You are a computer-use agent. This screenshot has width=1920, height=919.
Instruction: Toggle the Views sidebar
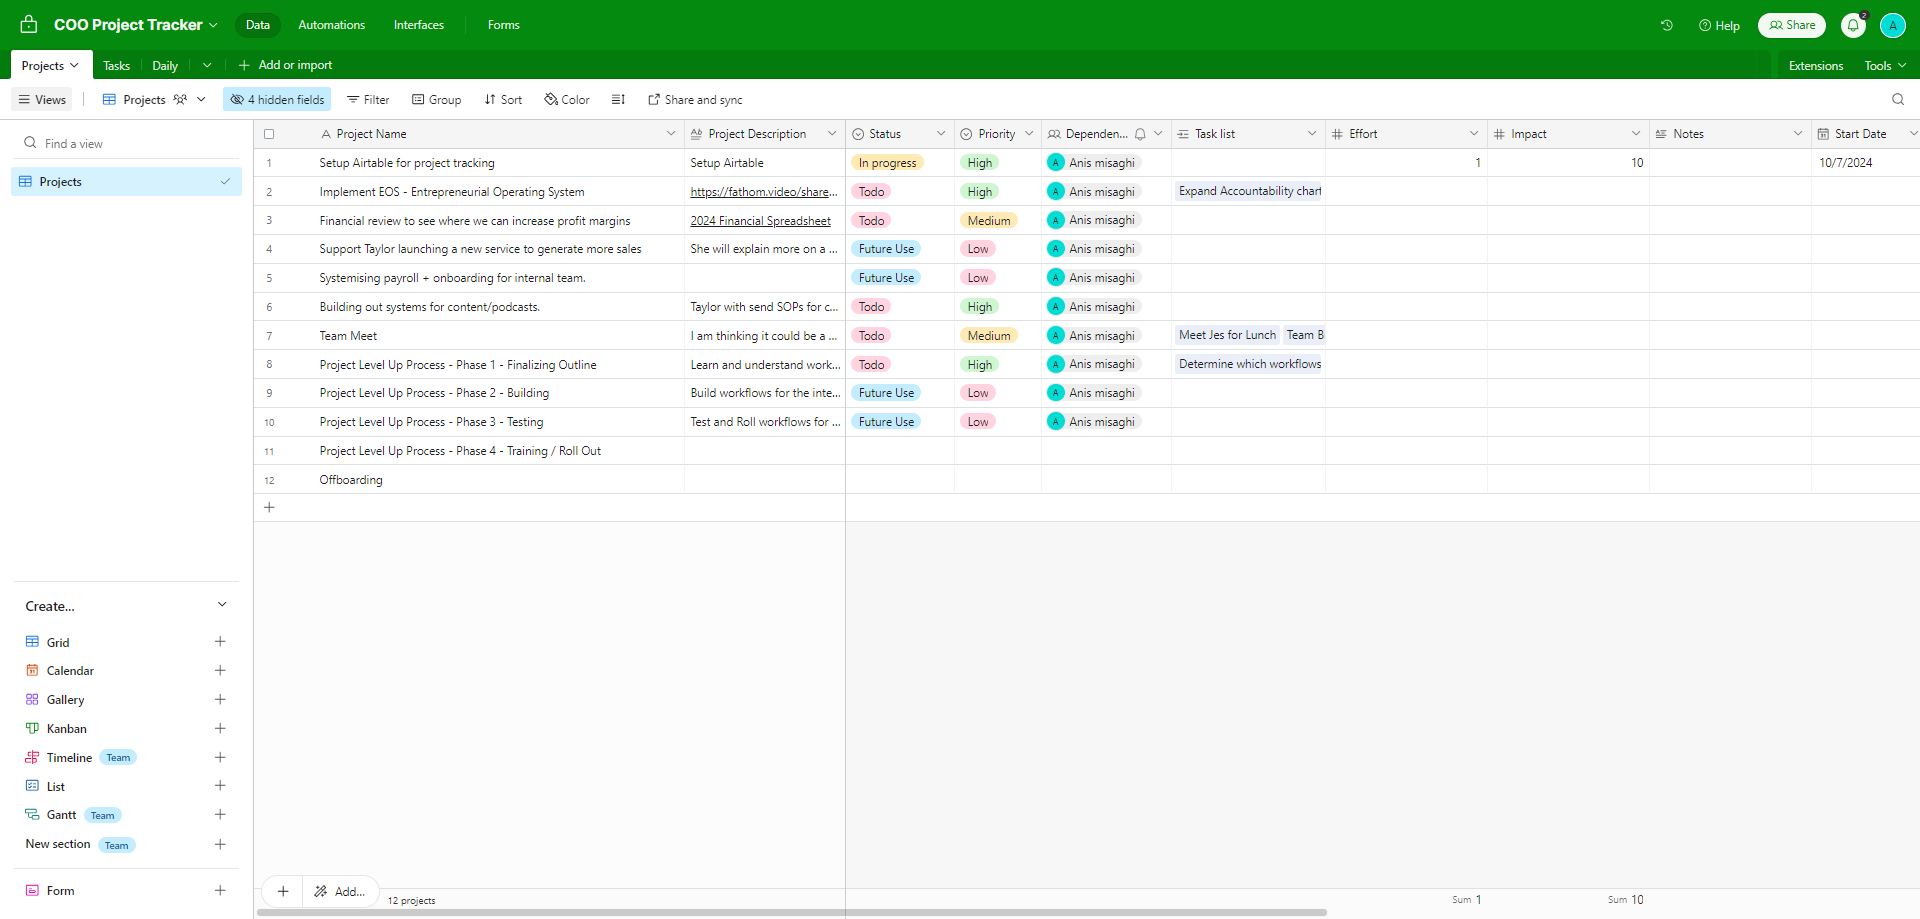click(x=42, y=99)
